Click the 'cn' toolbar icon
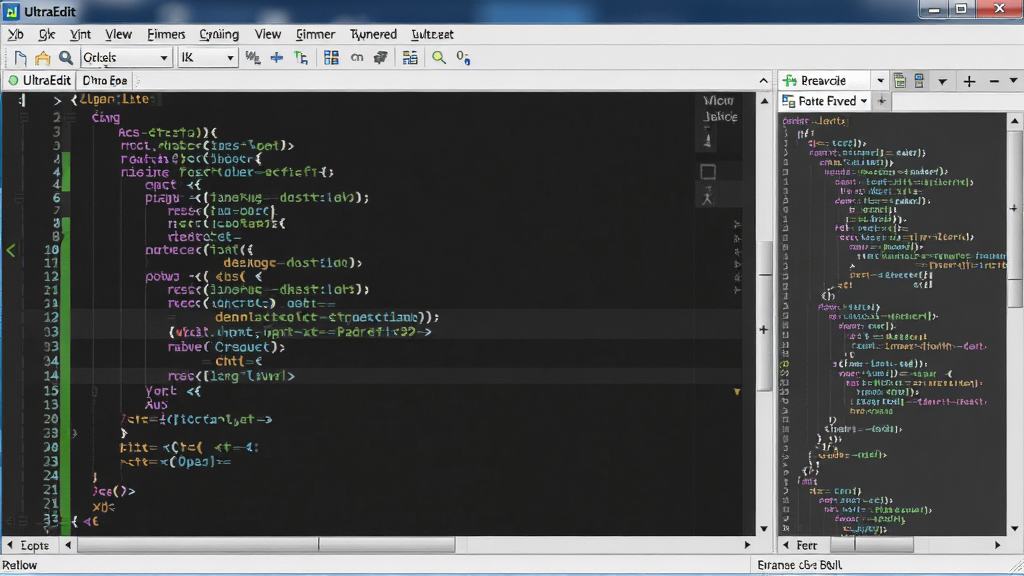Image resolution: width=1024 pixels, height=576 pixels. click(x=357, y=57)
